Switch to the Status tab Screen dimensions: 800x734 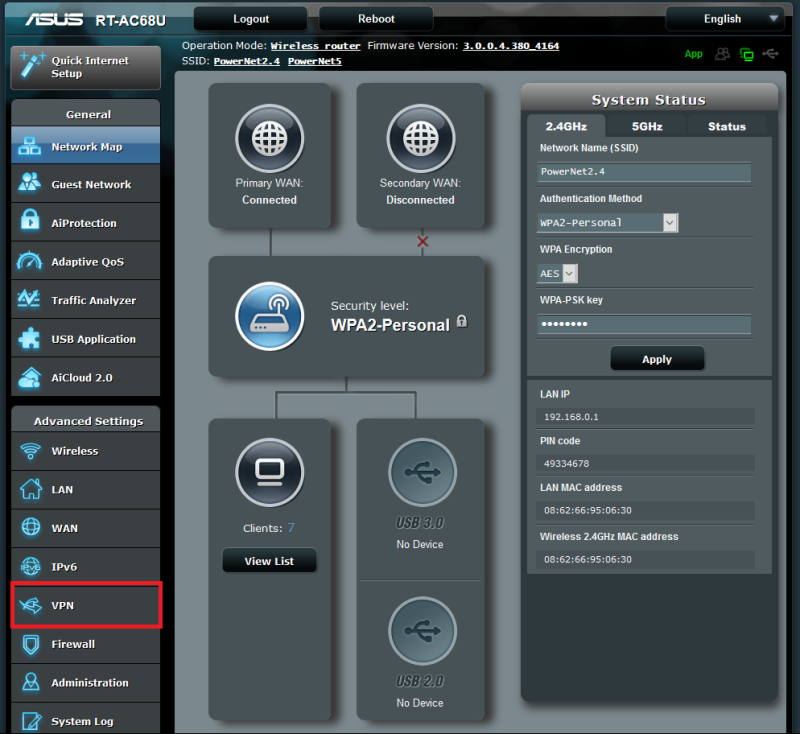(x=727, y=126)
